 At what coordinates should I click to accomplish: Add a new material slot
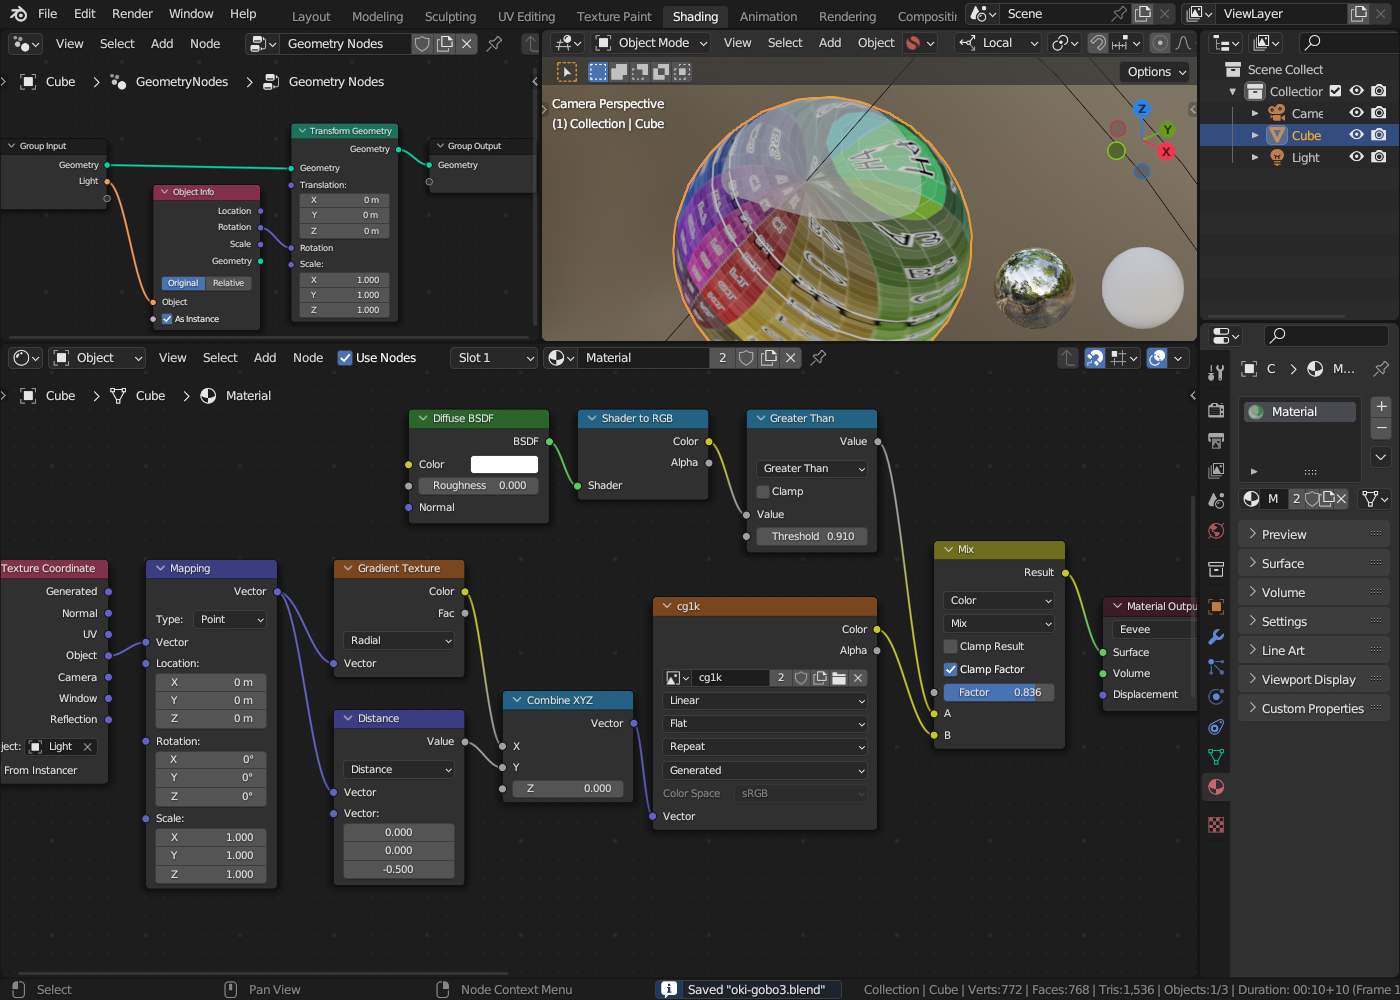[1381, 406]
